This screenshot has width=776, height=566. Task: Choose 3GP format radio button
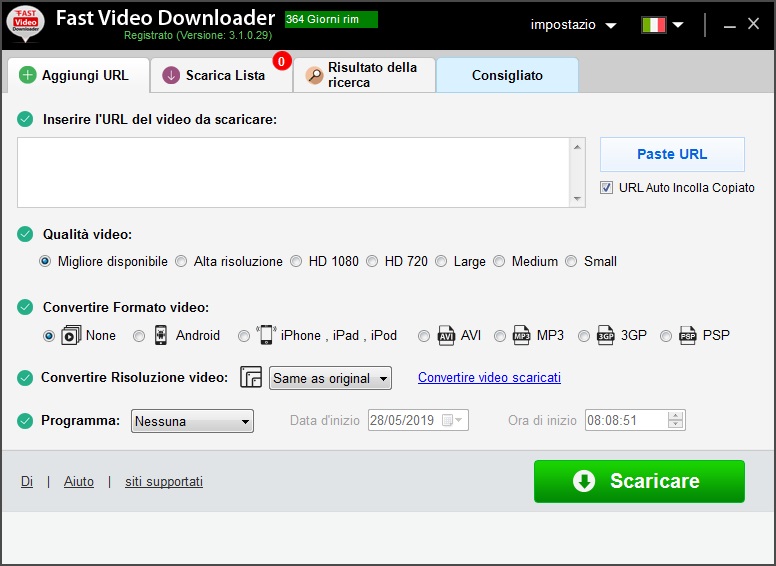tap(584, 336)
